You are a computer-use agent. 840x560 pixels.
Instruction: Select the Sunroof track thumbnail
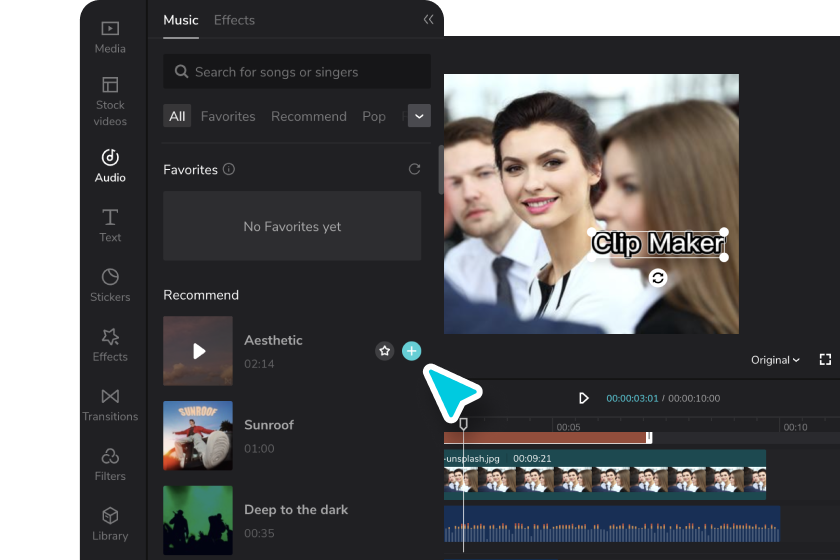[x=198, y=436]
